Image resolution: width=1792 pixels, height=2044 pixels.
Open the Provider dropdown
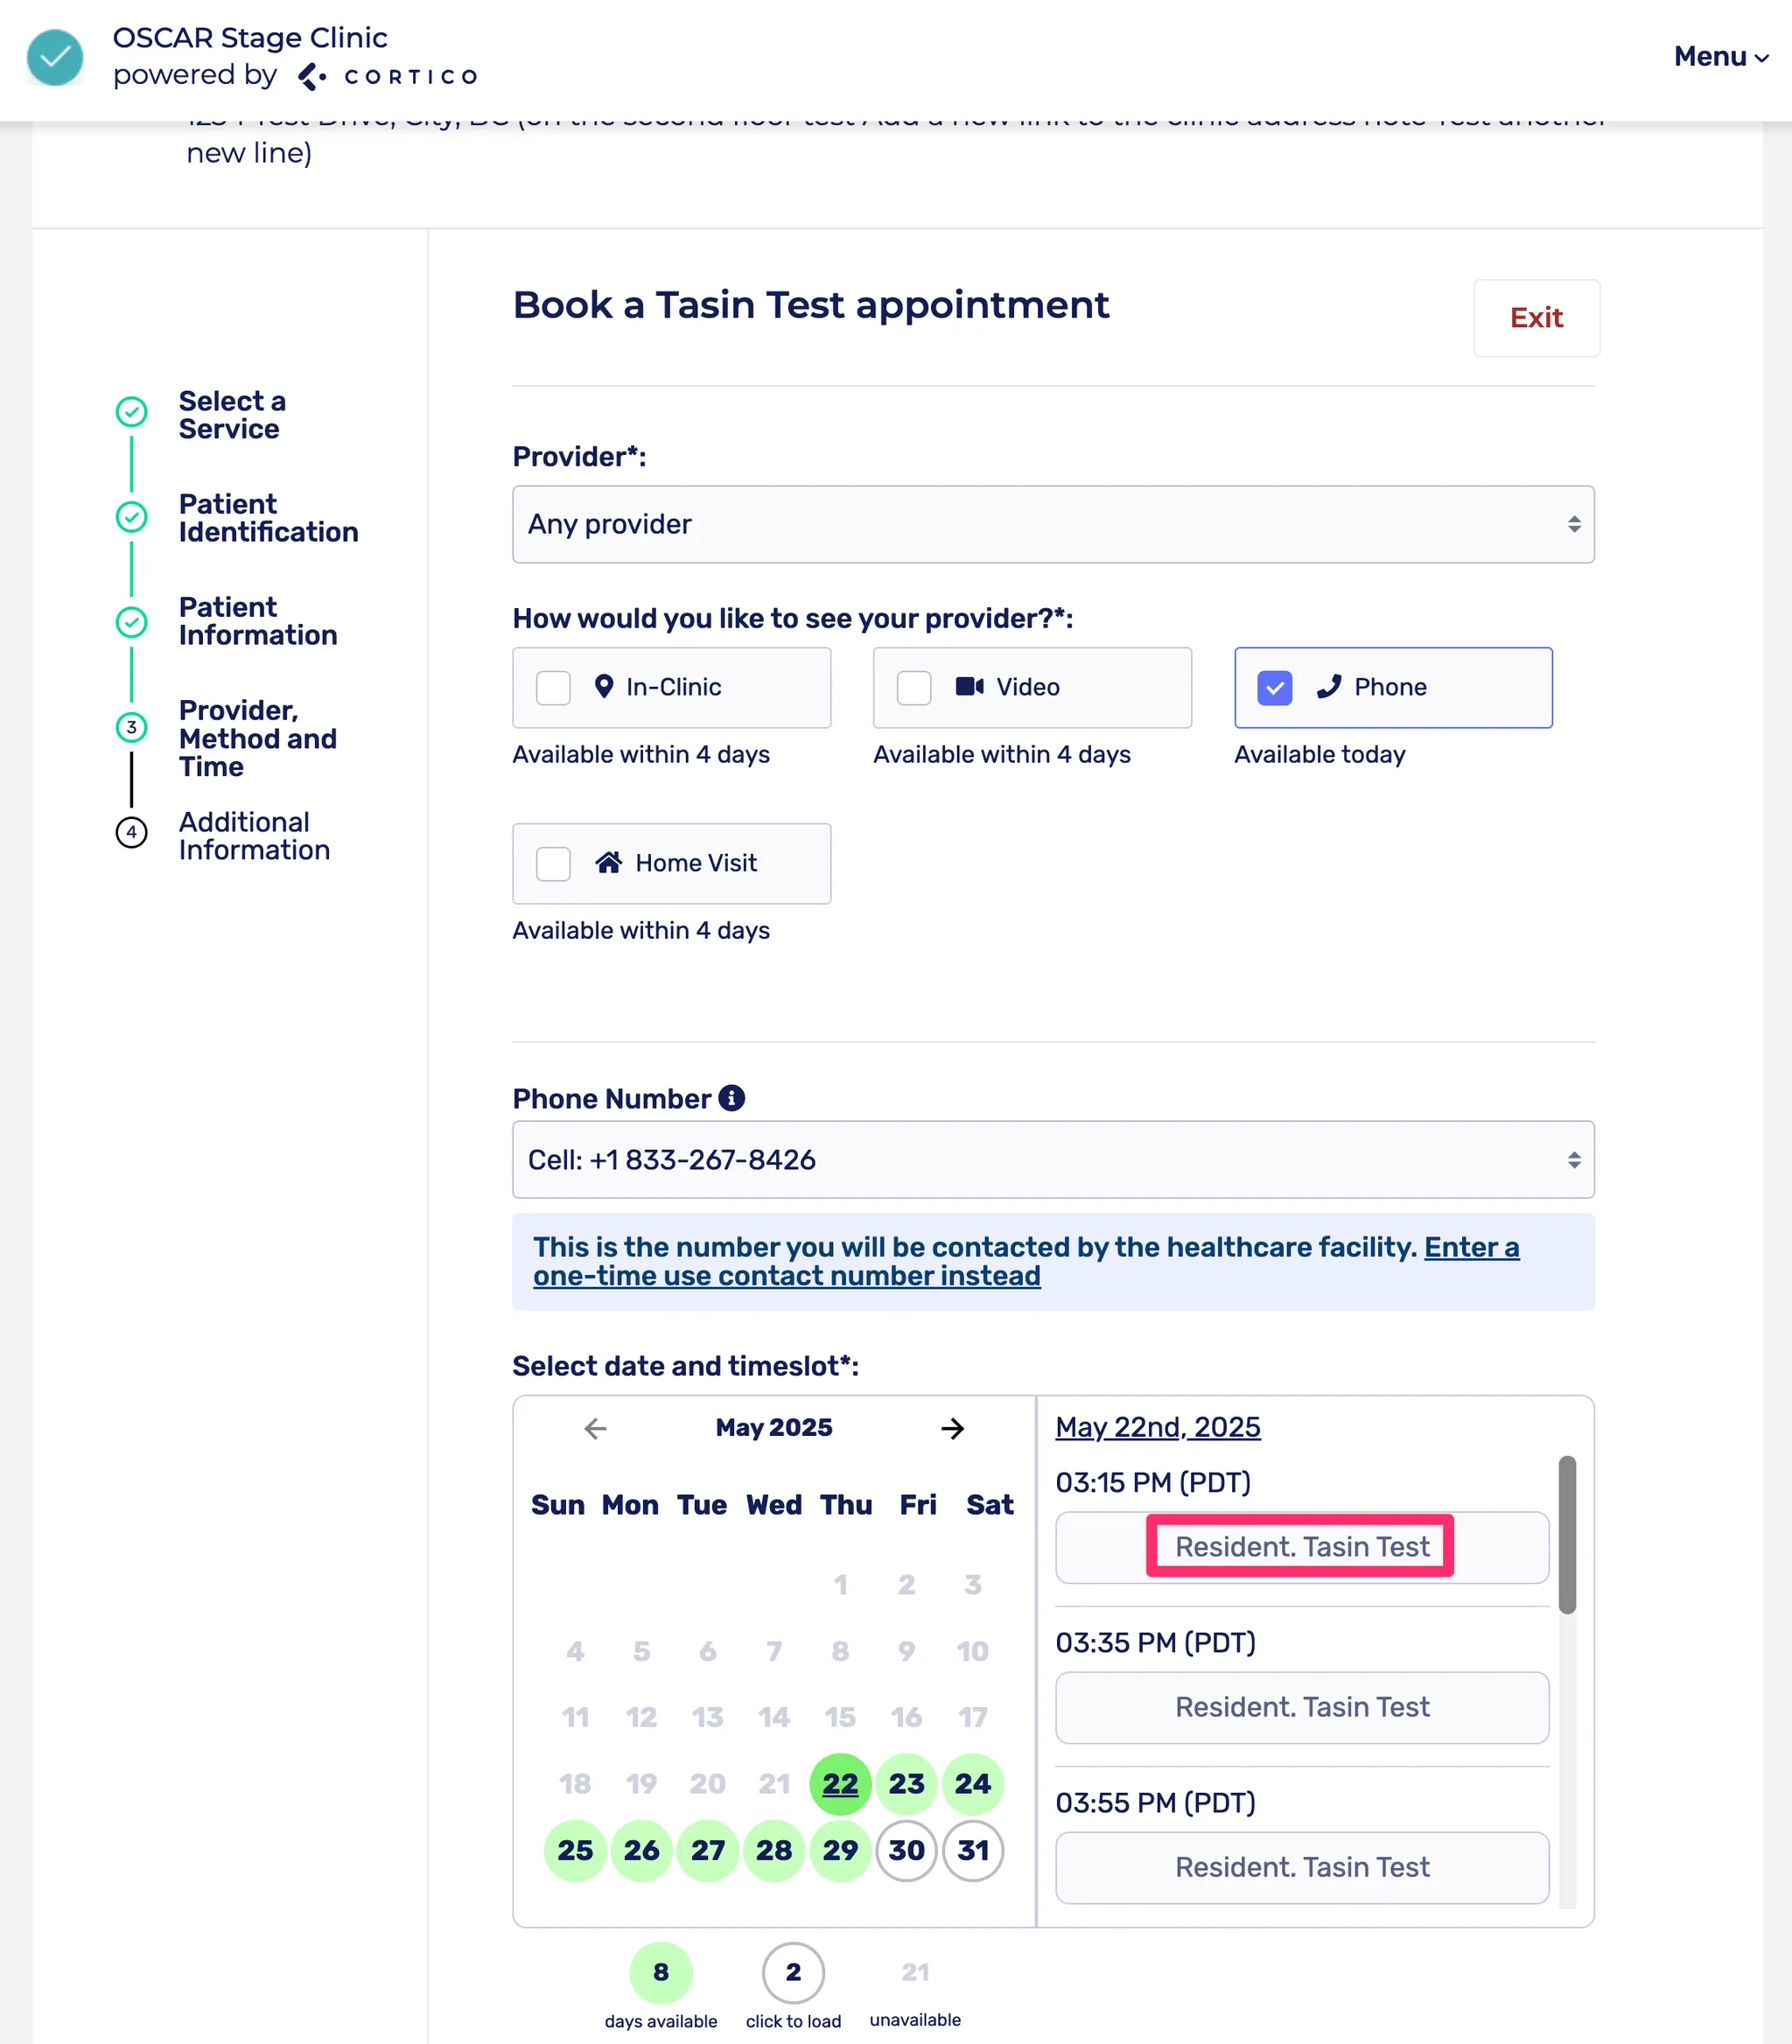[x=1052, y=525]
